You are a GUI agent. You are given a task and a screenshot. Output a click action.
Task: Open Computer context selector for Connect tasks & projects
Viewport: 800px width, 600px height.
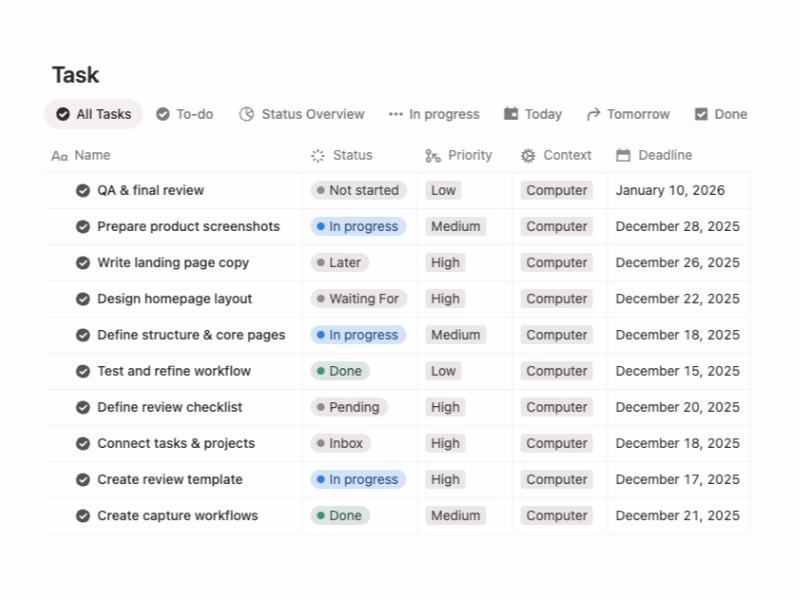point(556,443)
